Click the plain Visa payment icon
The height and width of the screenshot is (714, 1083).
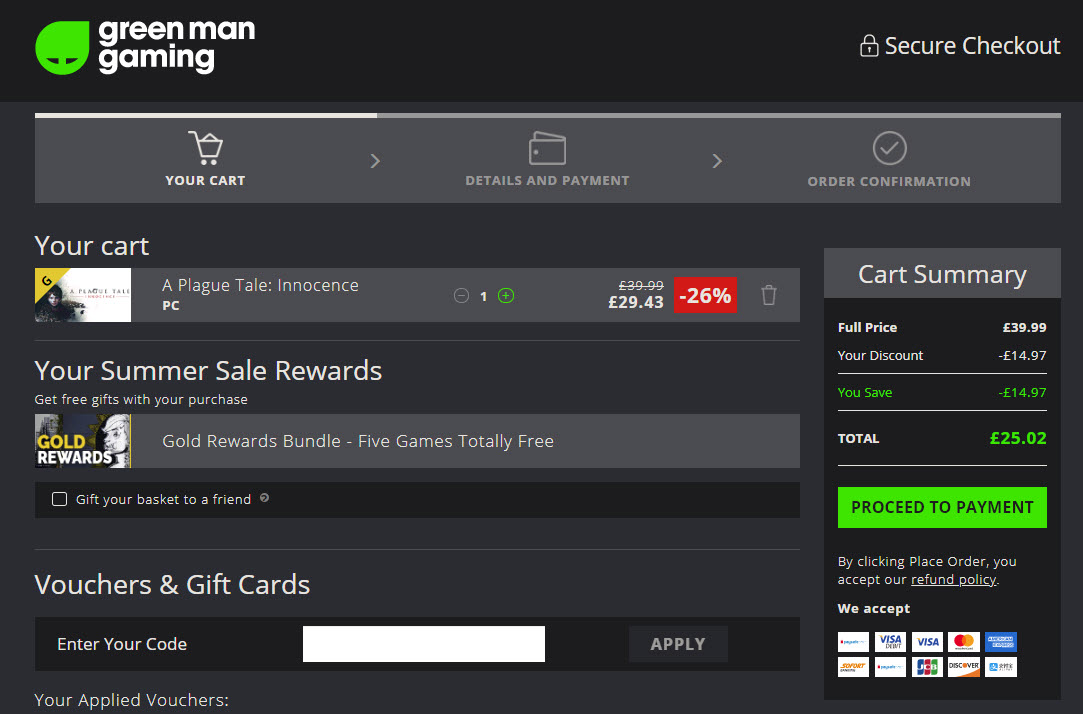point(927,641)
